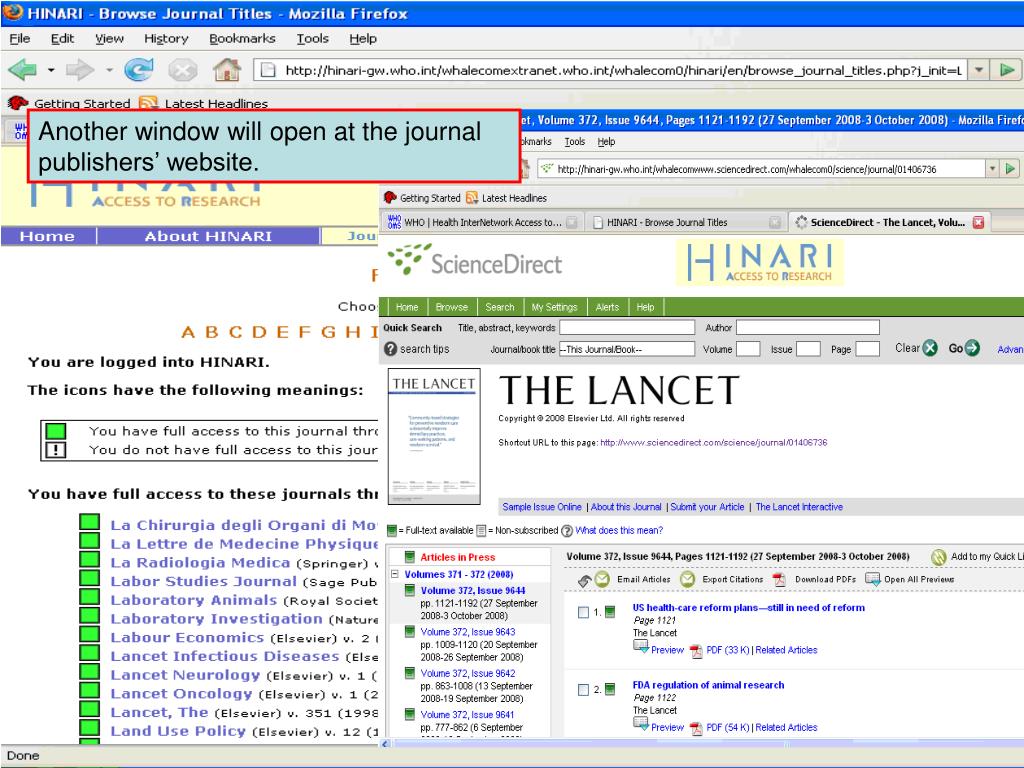Click the search tips question mark icon
Image resolution: width=1024 pixels, height=768 pixels.
click(x=391, y=349)
